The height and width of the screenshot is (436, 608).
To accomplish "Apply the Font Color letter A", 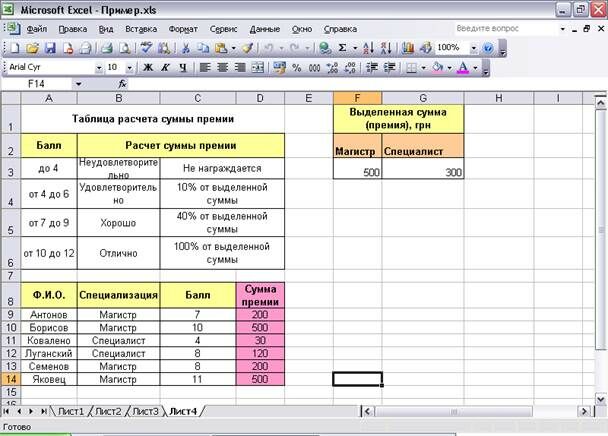I will pyautogui.click(x=463, y=67).
